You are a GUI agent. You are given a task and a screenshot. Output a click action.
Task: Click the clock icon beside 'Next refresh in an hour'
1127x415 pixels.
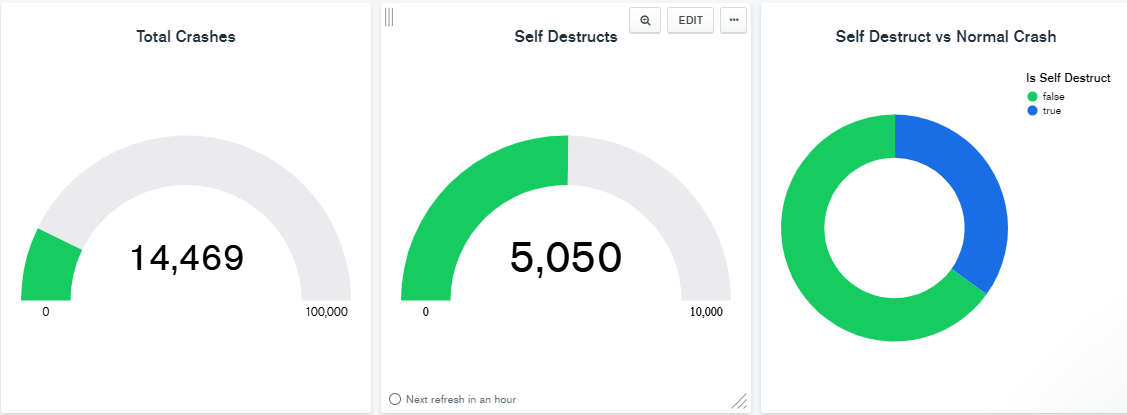(395, 399)
